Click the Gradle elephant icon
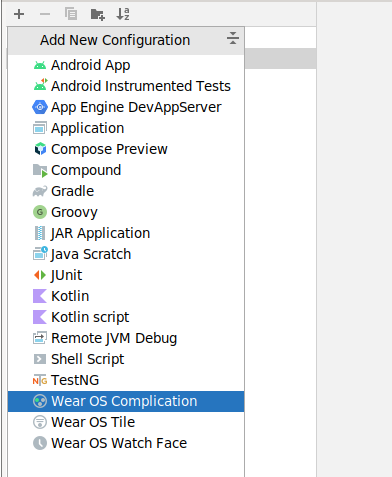The height and width of the screenshot is (477, 392). (x=40, y=191)
